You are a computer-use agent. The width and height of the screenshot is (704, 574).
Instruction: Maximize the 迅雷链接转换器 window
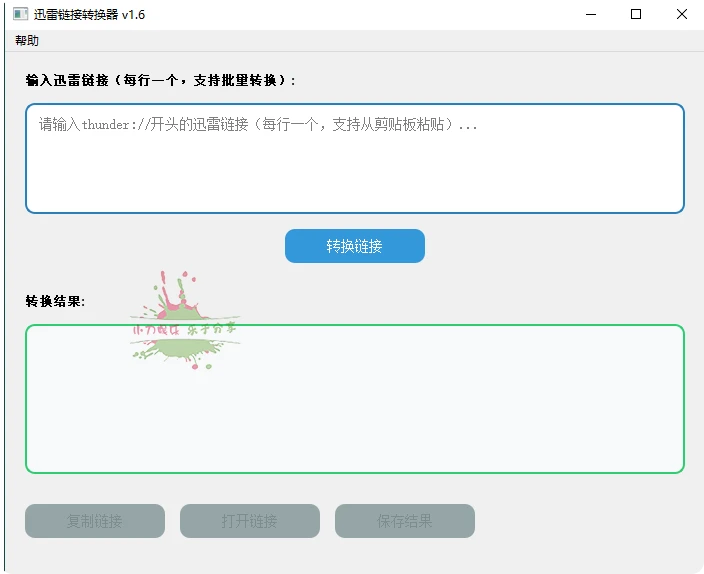pos(636,14)
